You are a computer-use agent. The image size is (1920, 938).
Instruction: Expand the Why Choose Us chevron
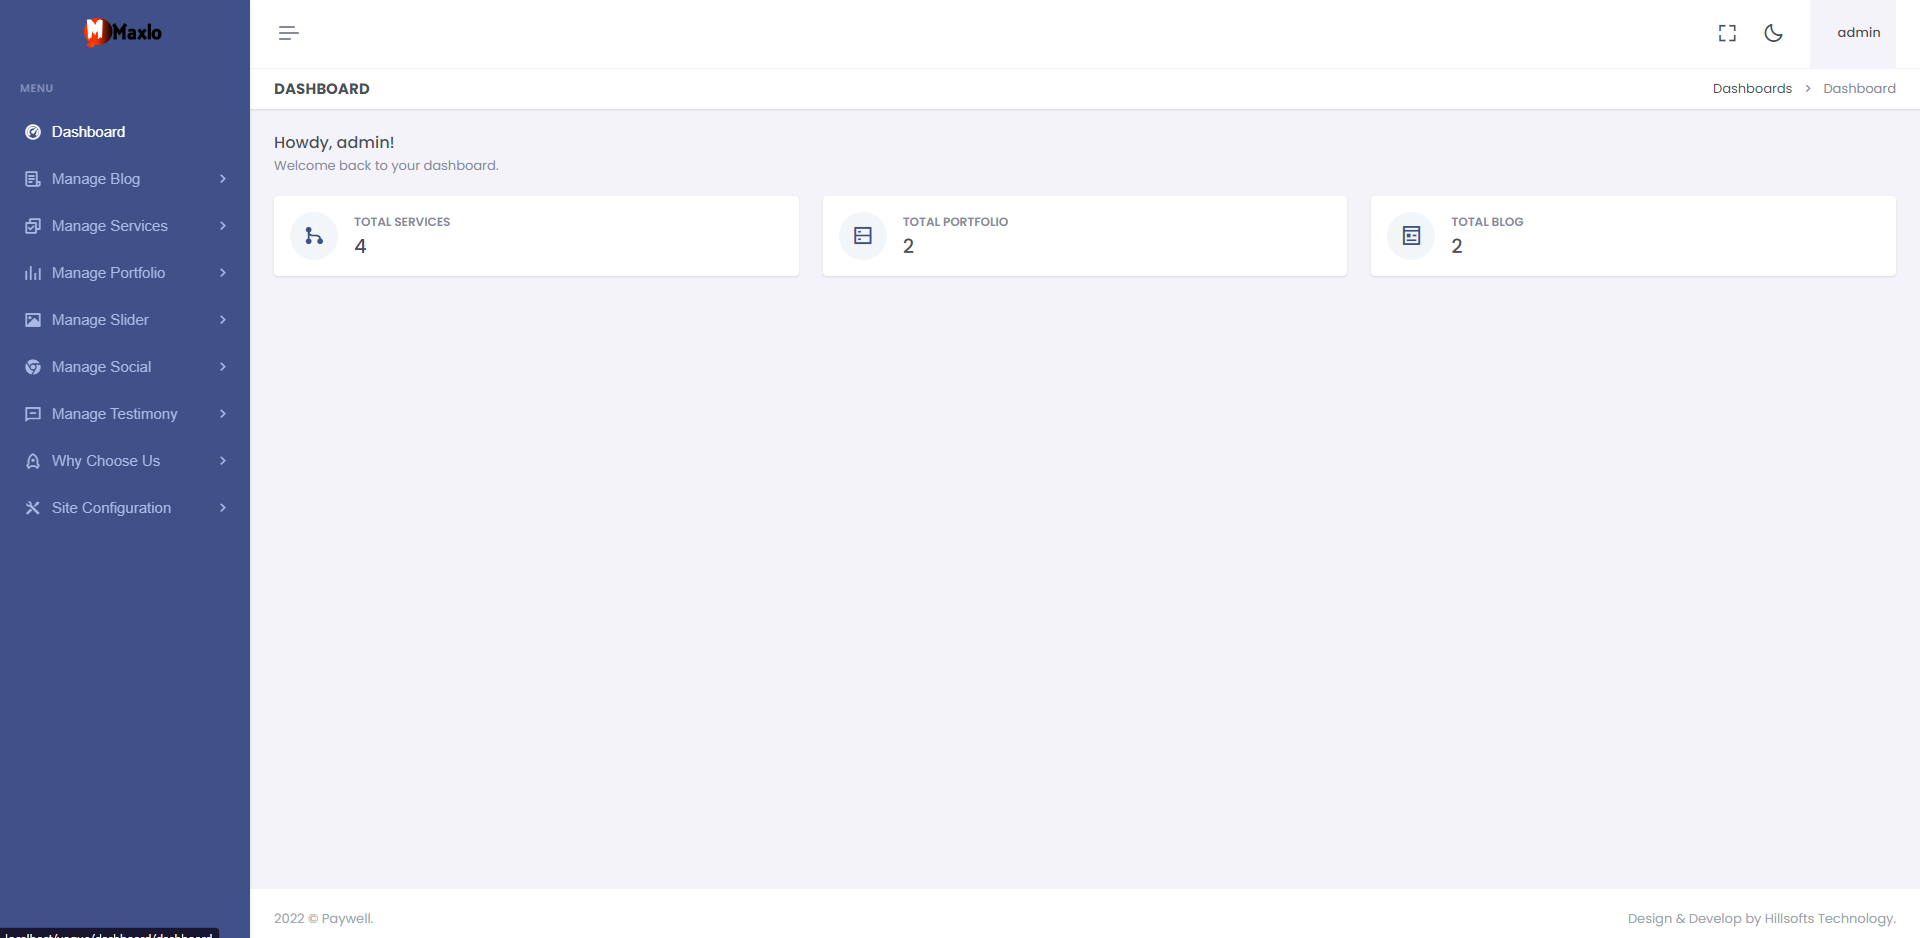tap(223, 461)
